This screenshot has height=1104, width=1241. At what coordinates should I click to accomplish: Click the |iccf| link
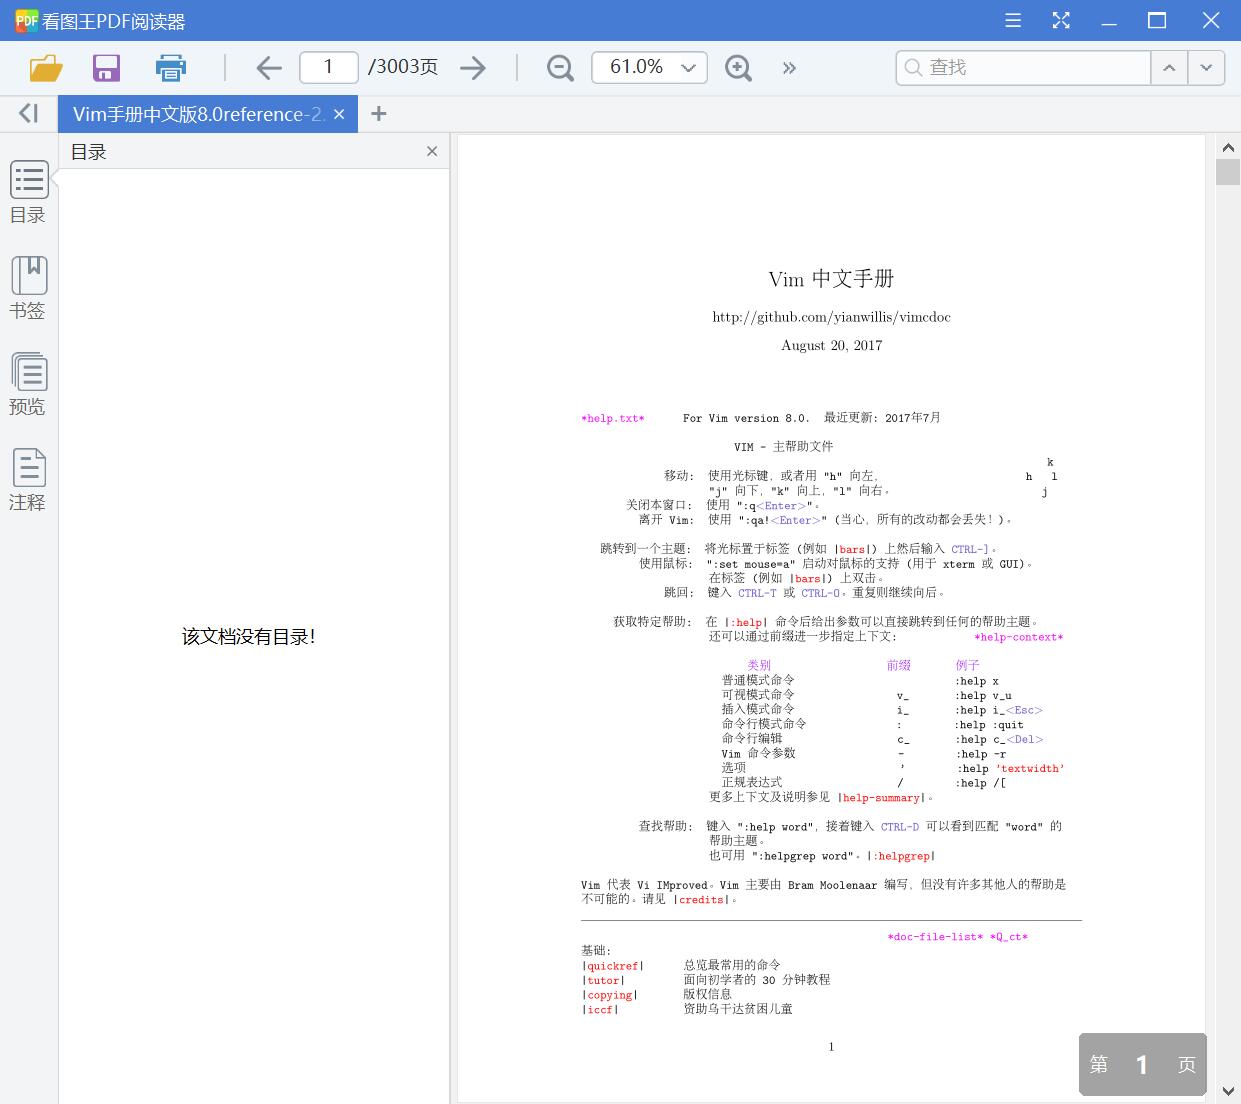(600, 1010)
